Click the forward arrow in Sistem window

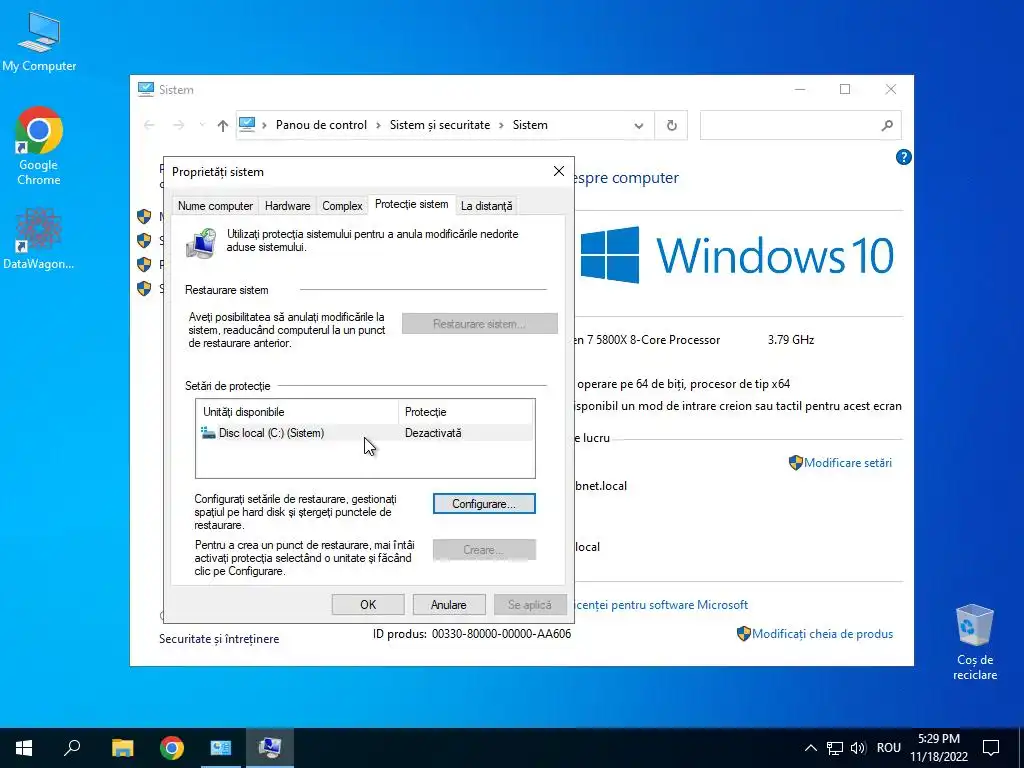tap(178, 125)
